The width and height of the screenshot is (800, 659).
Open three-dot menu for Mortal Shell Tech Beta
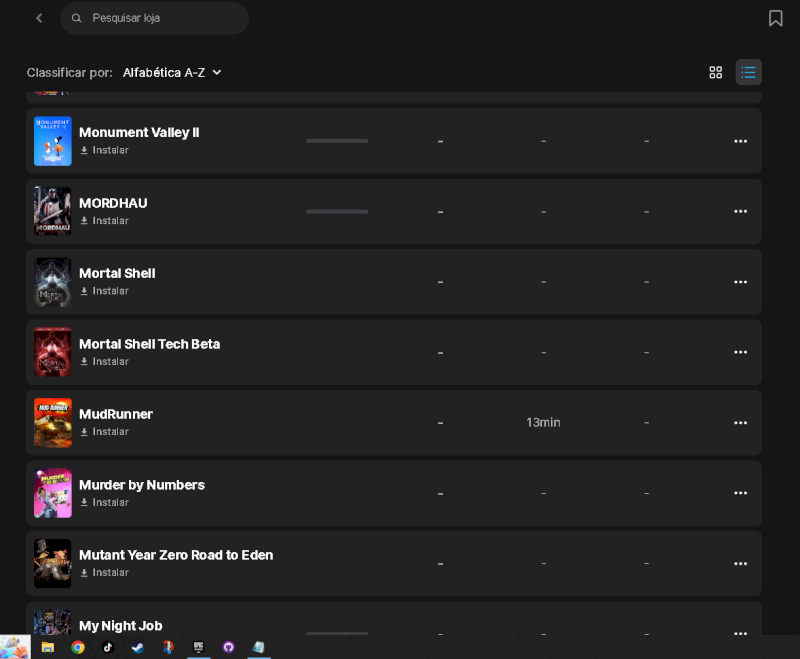tap(740, 352)
